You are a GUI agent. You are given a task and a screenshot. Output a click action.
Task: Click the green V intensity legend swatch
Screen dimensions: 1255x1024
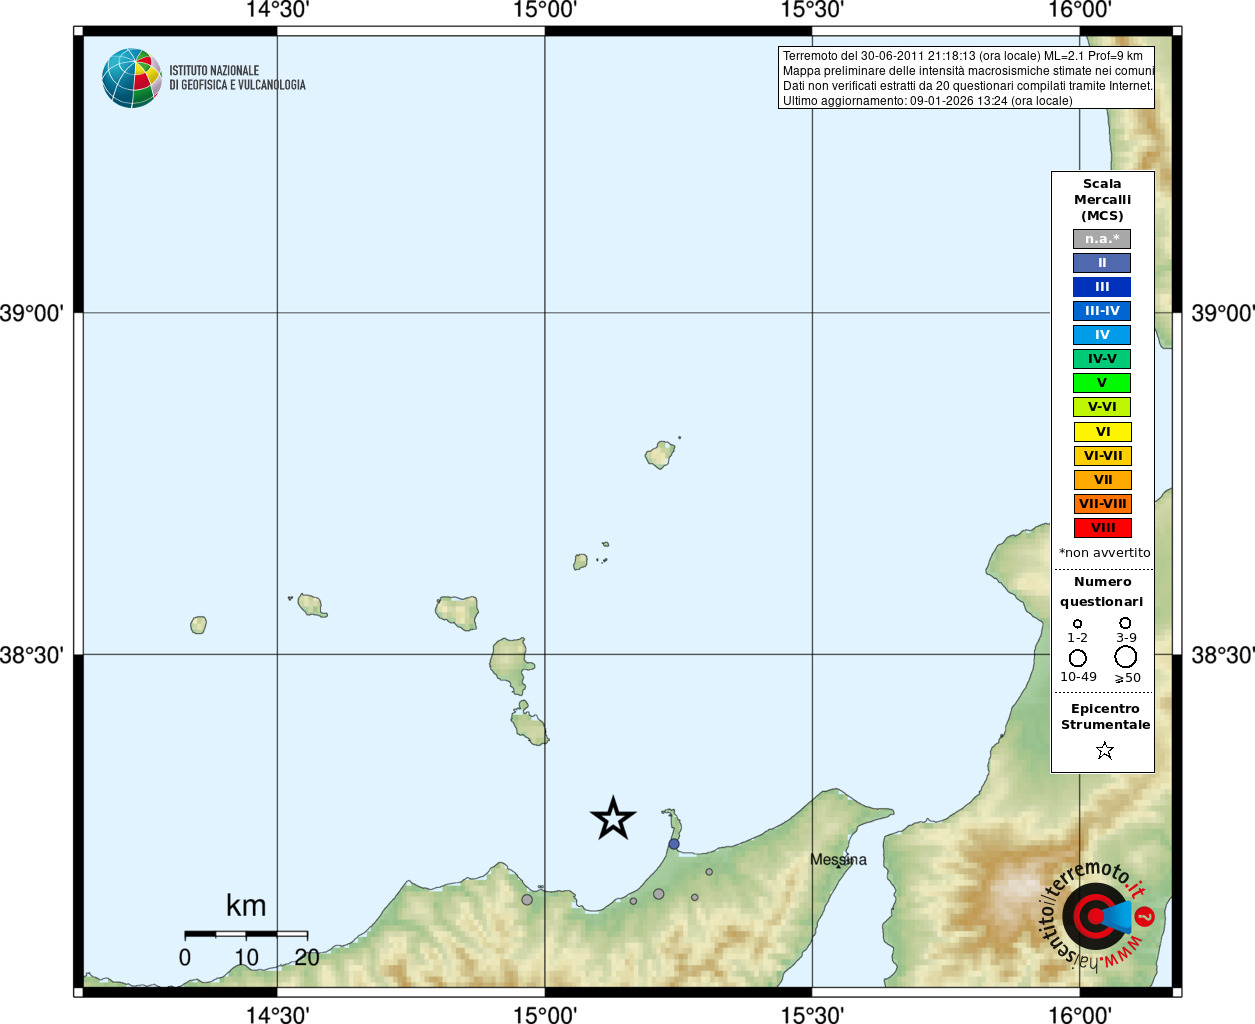pyautogui.click(x=1102, y=383)
